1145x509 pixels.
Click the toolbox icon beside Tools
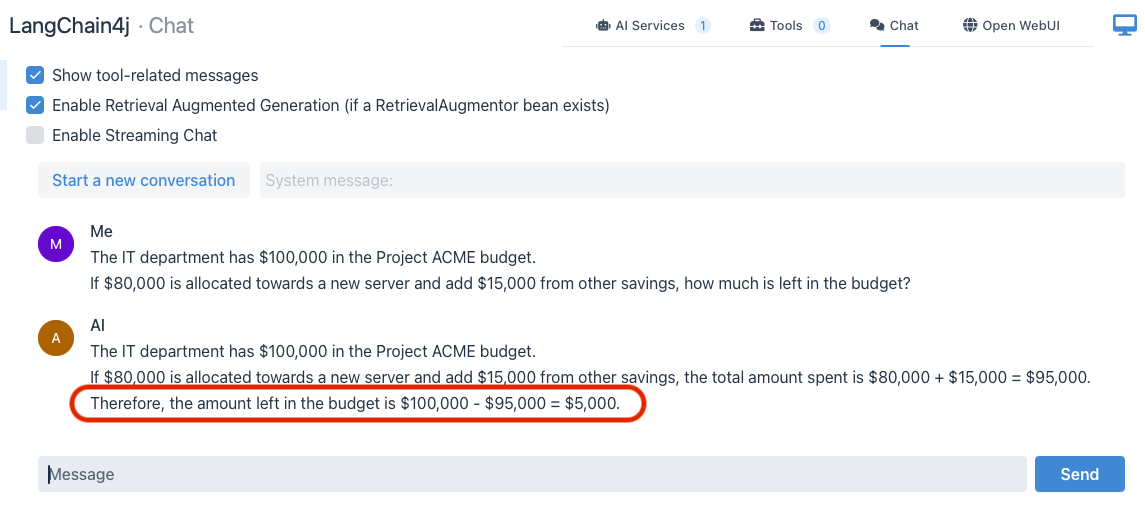click(757, 26)
